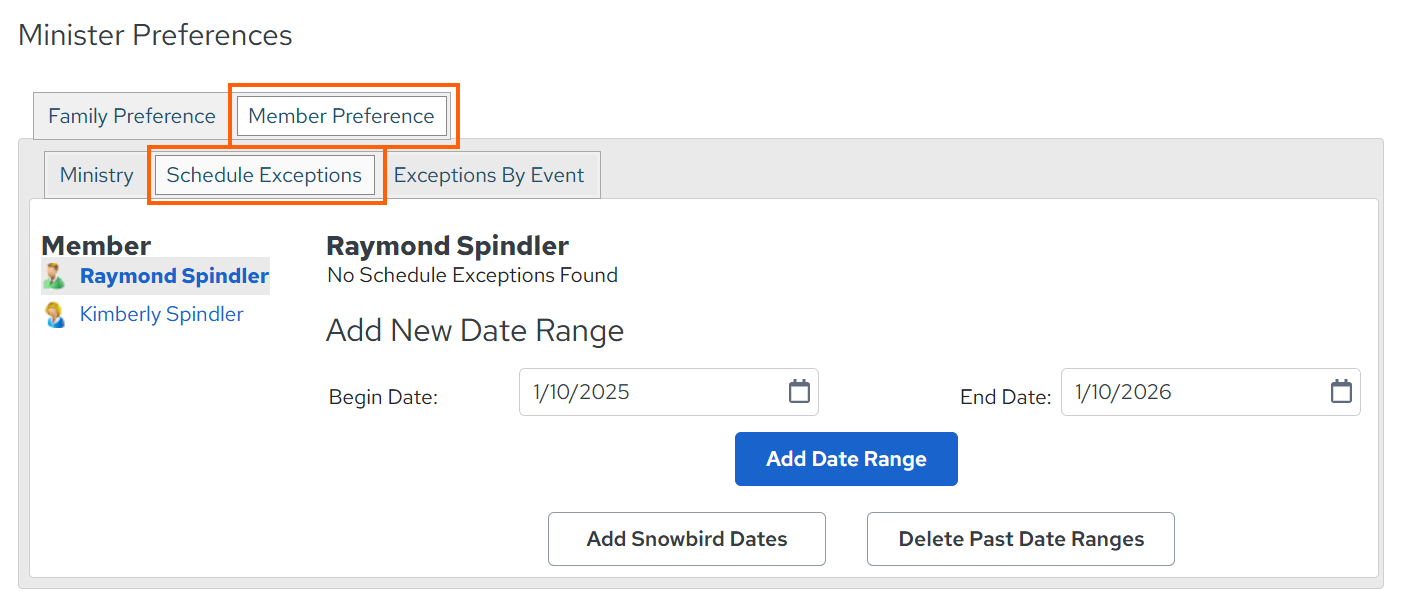Click the Add New Date Range heading
Image resolution: width=1406 pixels, height=606 pixels.
[475, 331]
